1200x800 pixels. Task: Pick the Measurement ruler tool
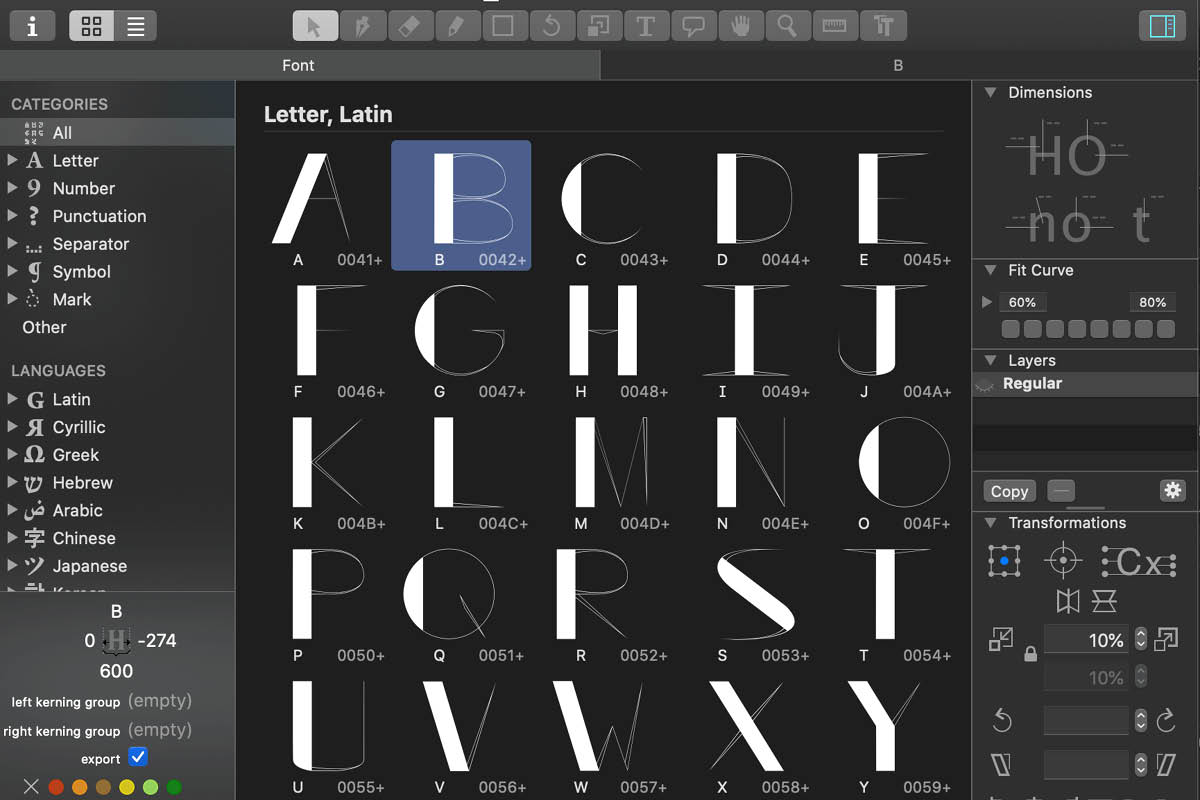tap(835, 26)
